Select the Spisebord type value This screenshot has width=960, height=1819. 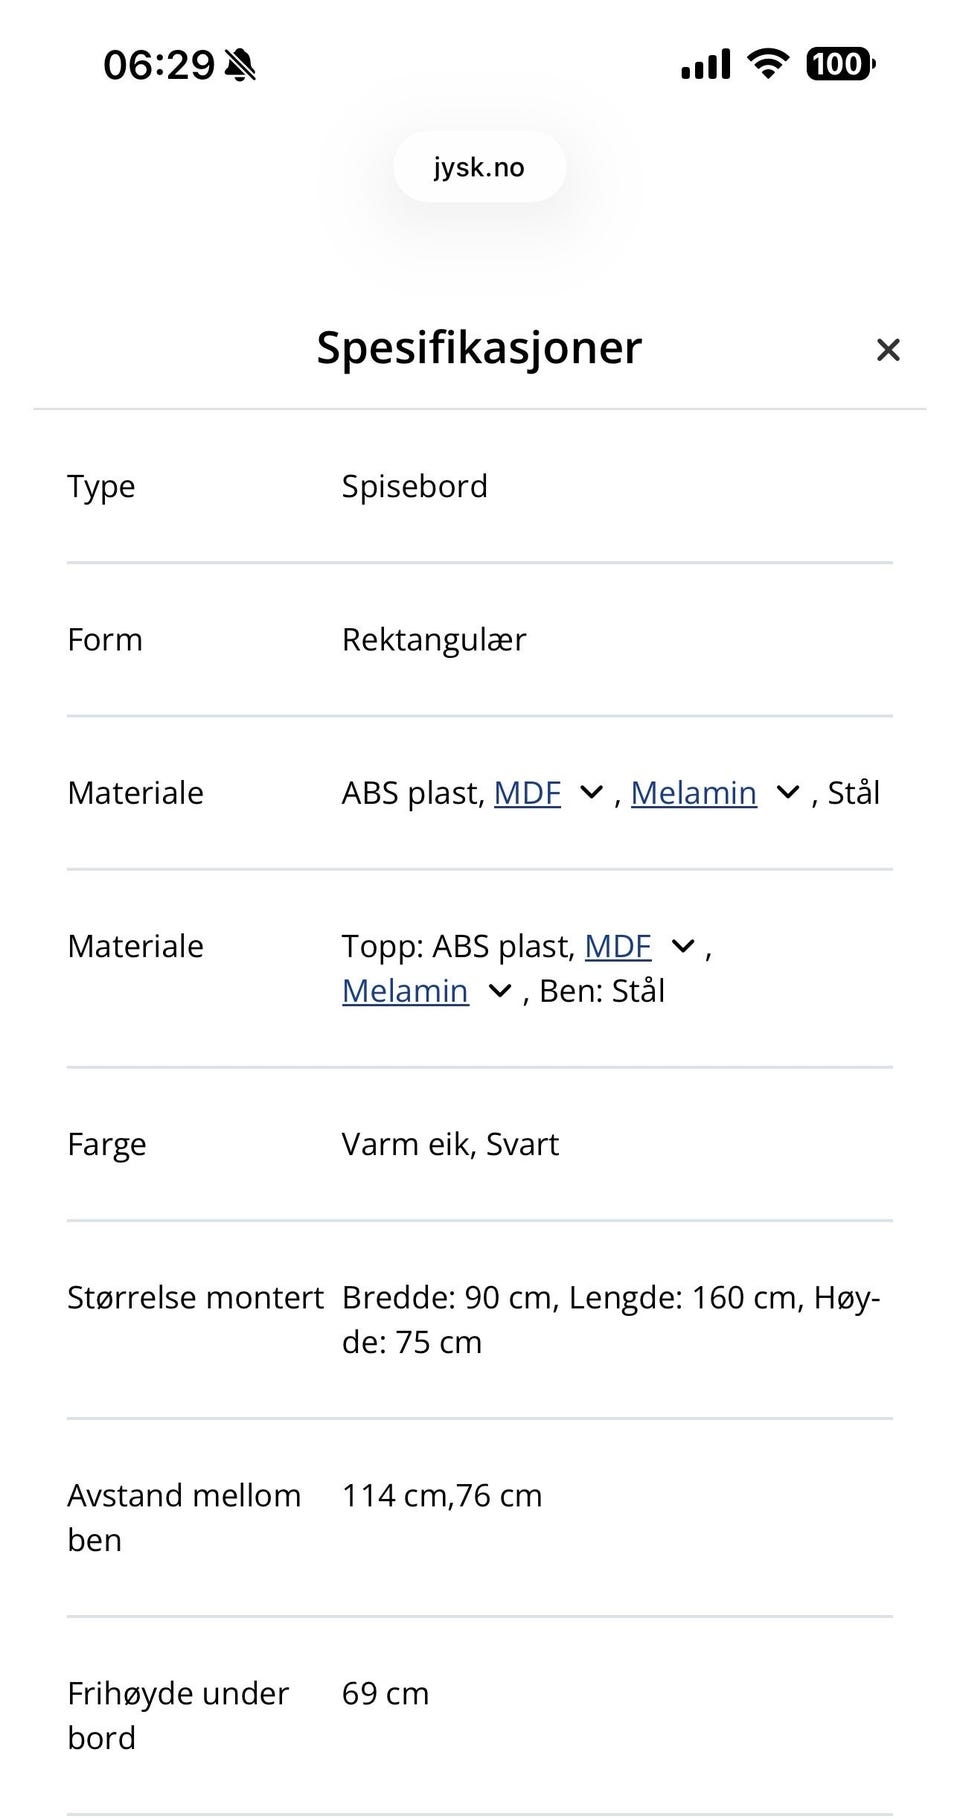pos(414,487)
